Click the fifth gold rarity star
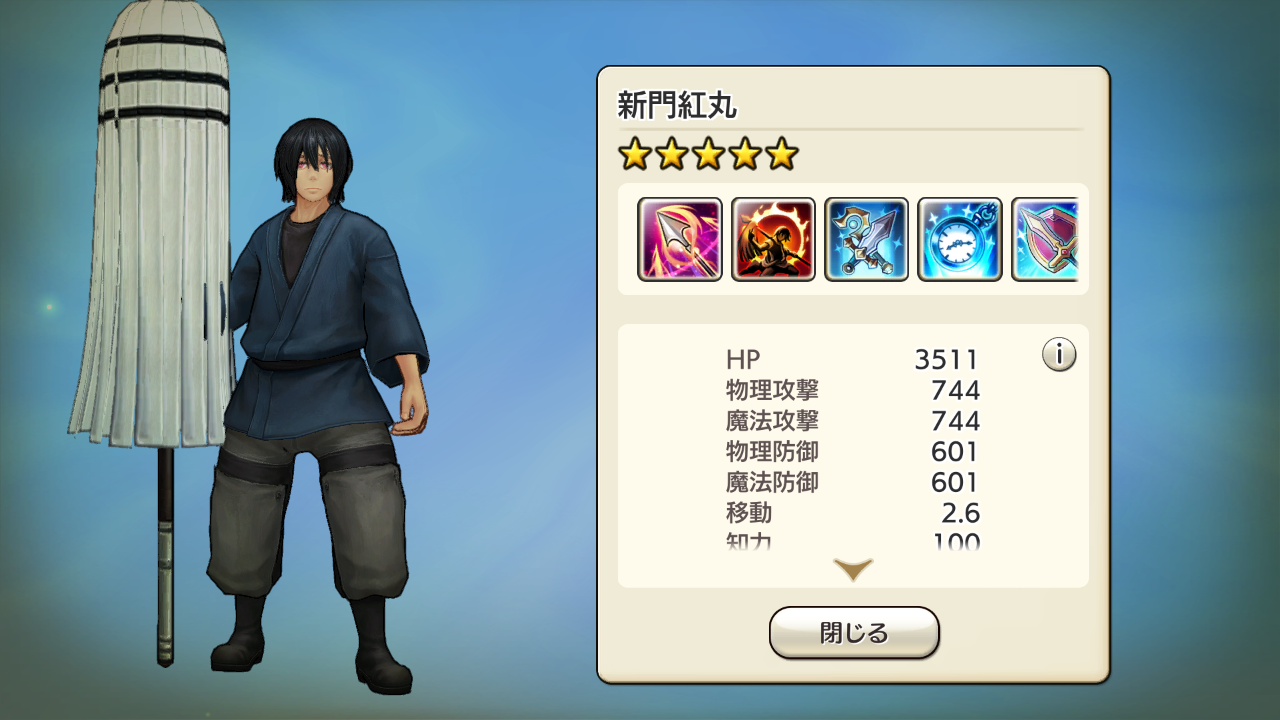1280x720 pixels. point(782,154)
